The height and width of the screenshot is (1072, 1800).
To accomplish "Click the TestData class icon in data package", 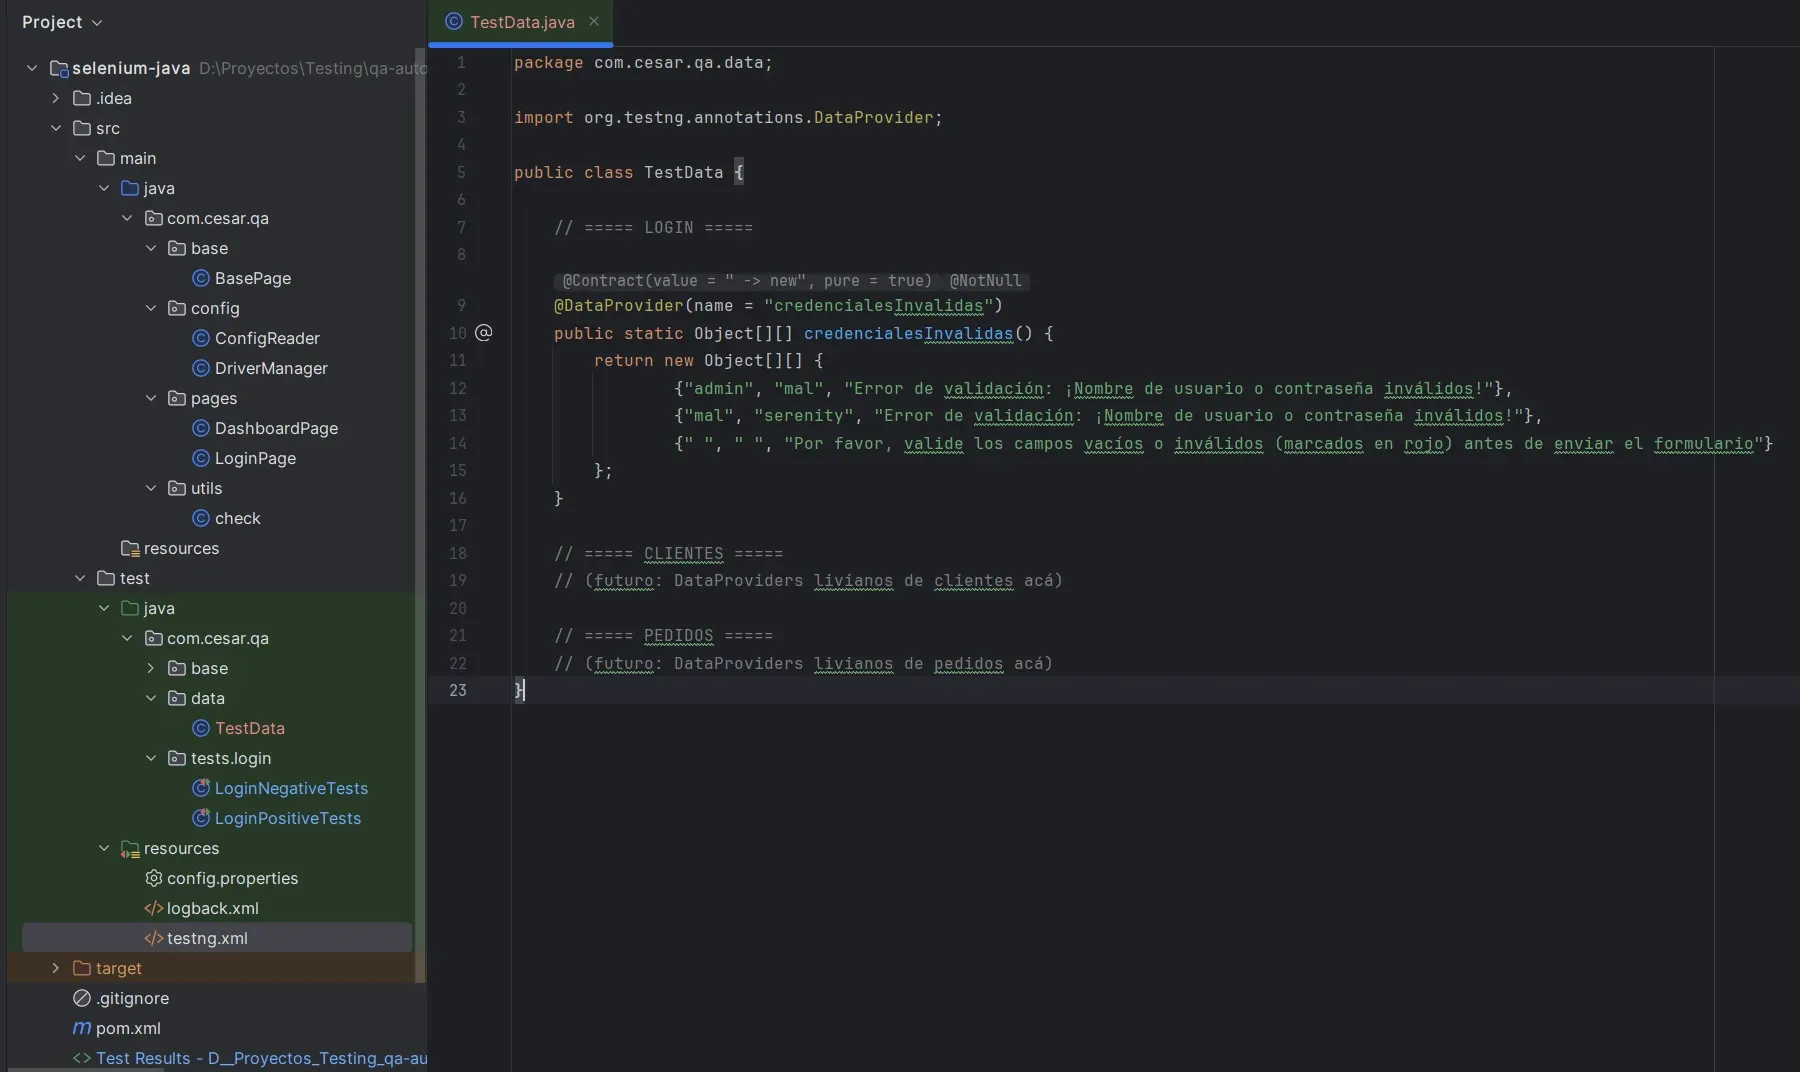I will click(199, 728).
